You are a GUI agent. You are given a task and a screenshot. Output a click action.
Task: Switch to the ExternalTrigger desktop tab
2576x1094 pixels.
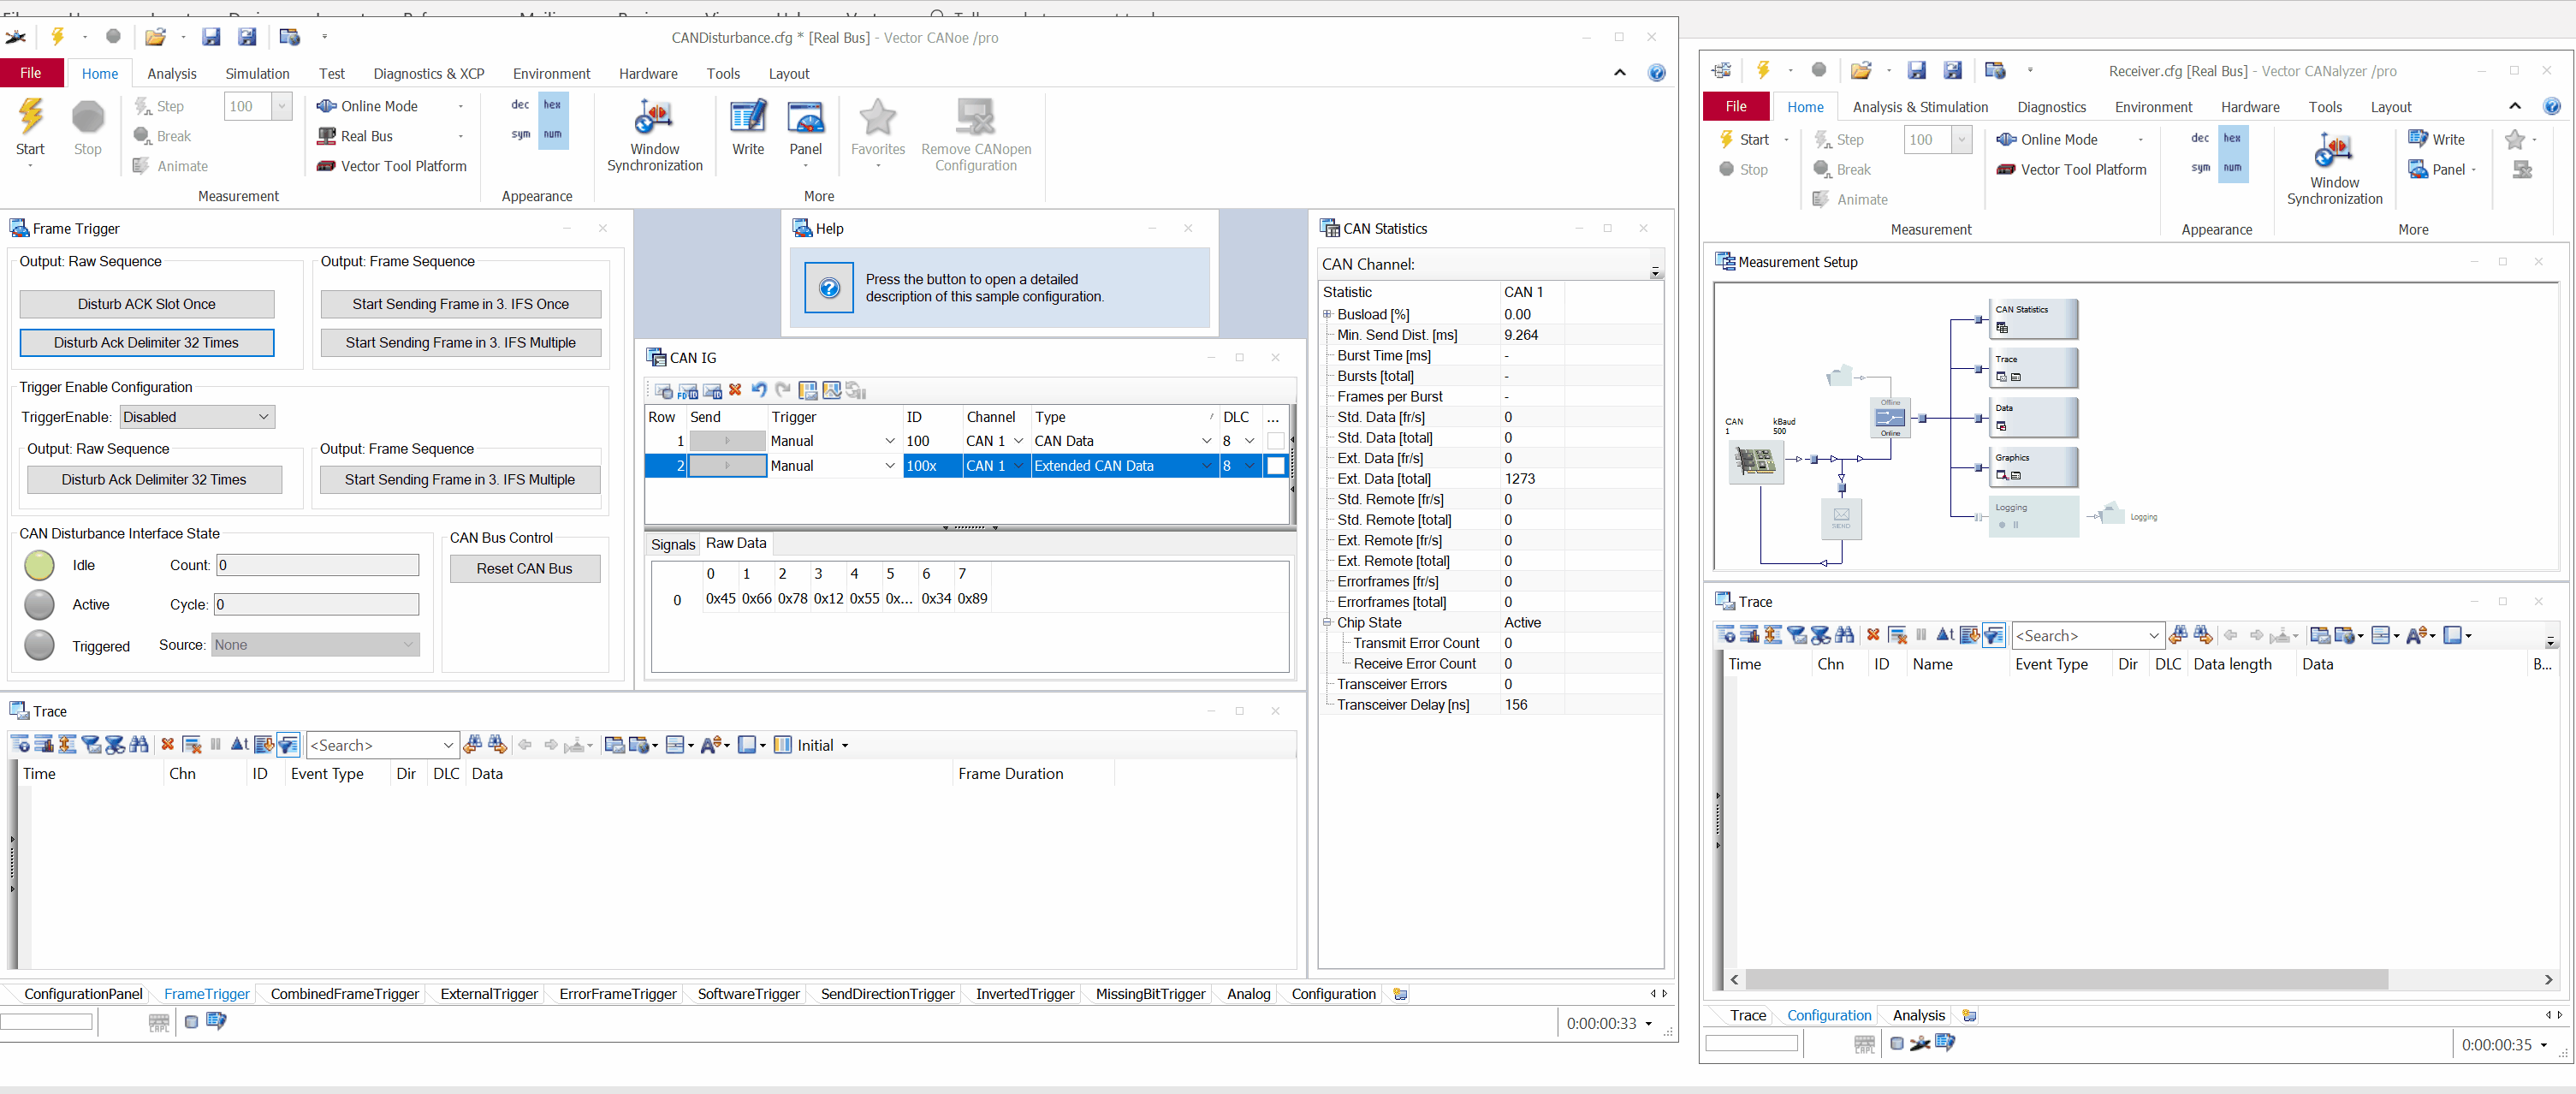coord(488,993)
